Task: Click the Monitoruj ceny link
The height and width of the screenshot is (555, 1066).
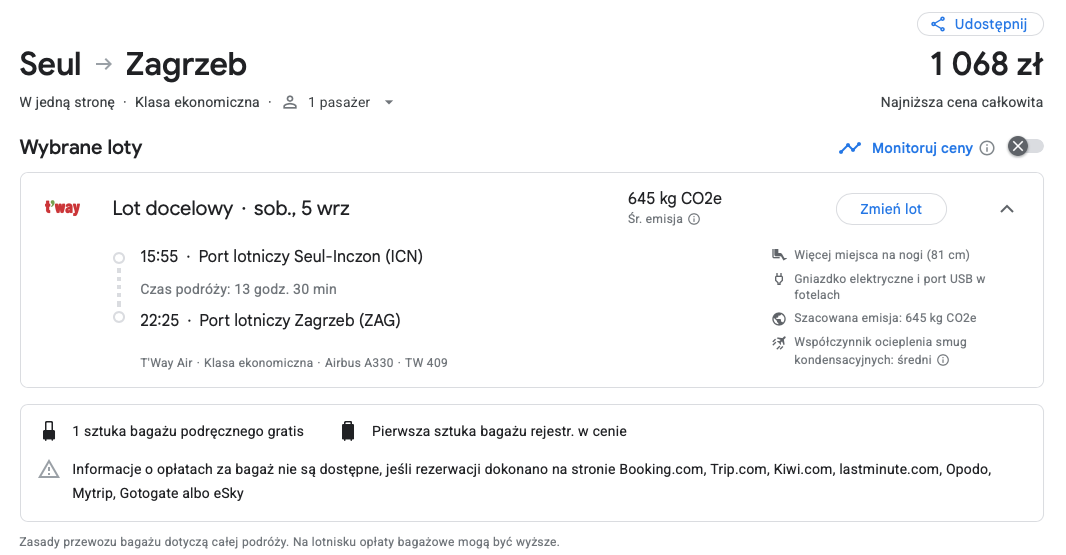Action: [x=922, y=148]
